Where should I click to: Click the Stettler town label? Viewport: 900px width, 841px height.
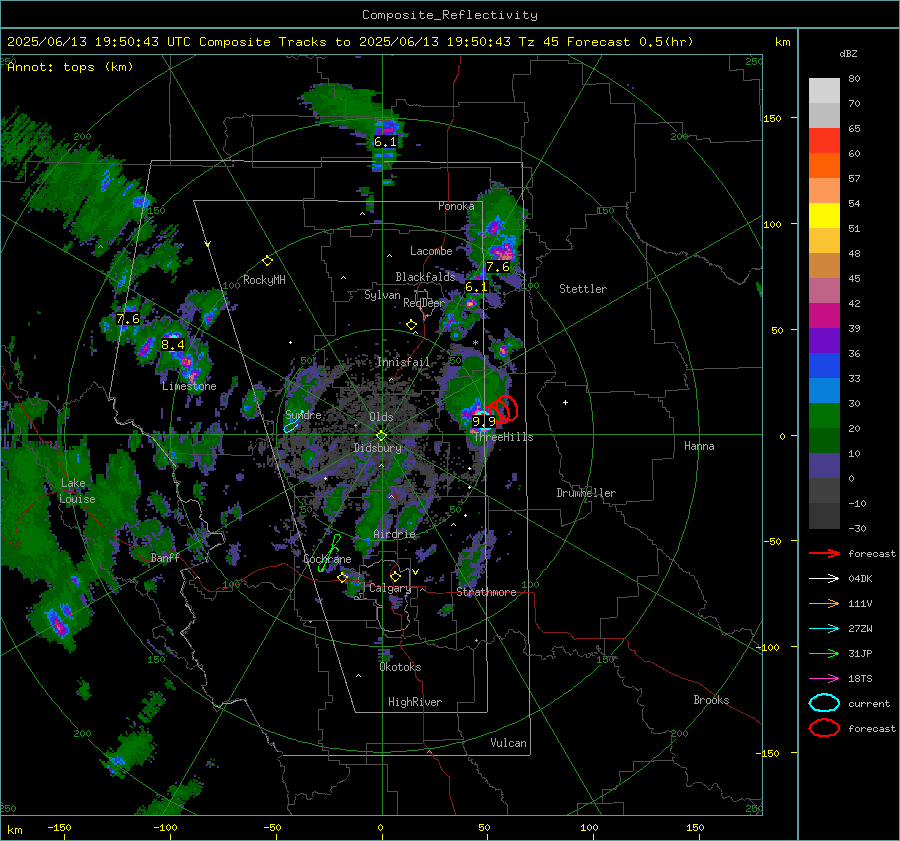pyautogui.click(x=583, y=289)
